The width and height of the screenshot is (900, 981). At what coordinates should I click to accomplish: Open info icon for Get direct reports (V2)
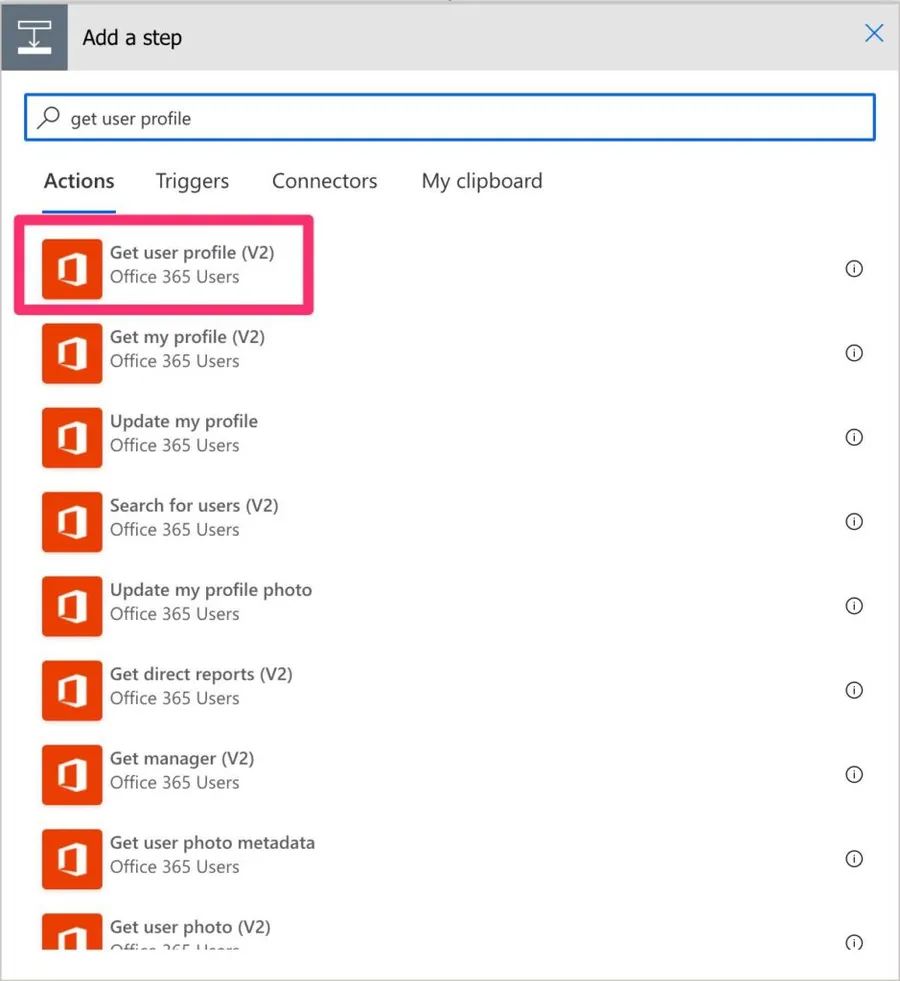click(854, 690)
